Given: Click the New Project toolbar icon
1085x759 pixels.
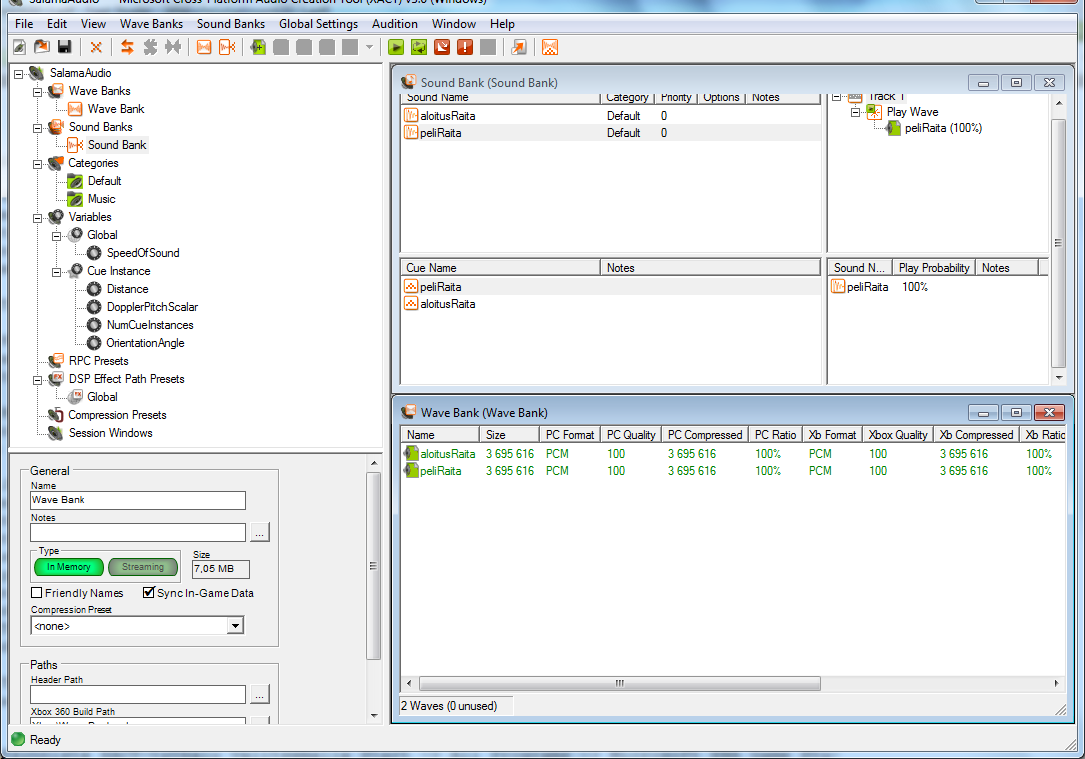Looking at the screenshot, I should (19, 47).
